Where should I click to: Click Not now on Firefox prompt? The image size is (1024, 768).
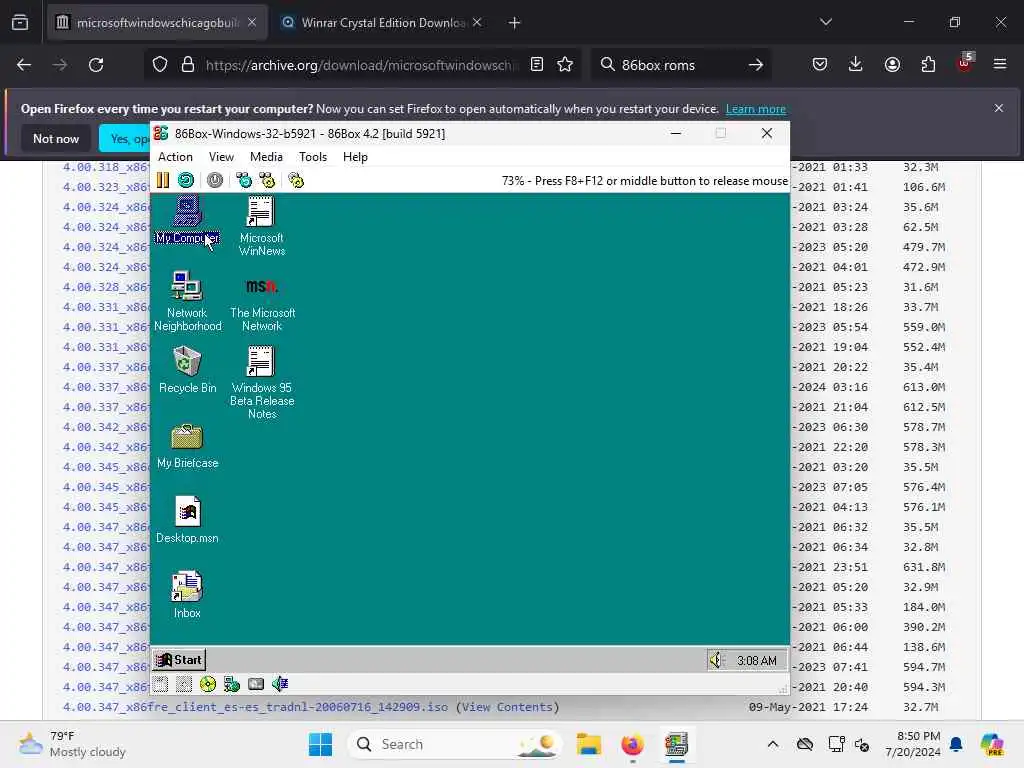click(56, 138)
